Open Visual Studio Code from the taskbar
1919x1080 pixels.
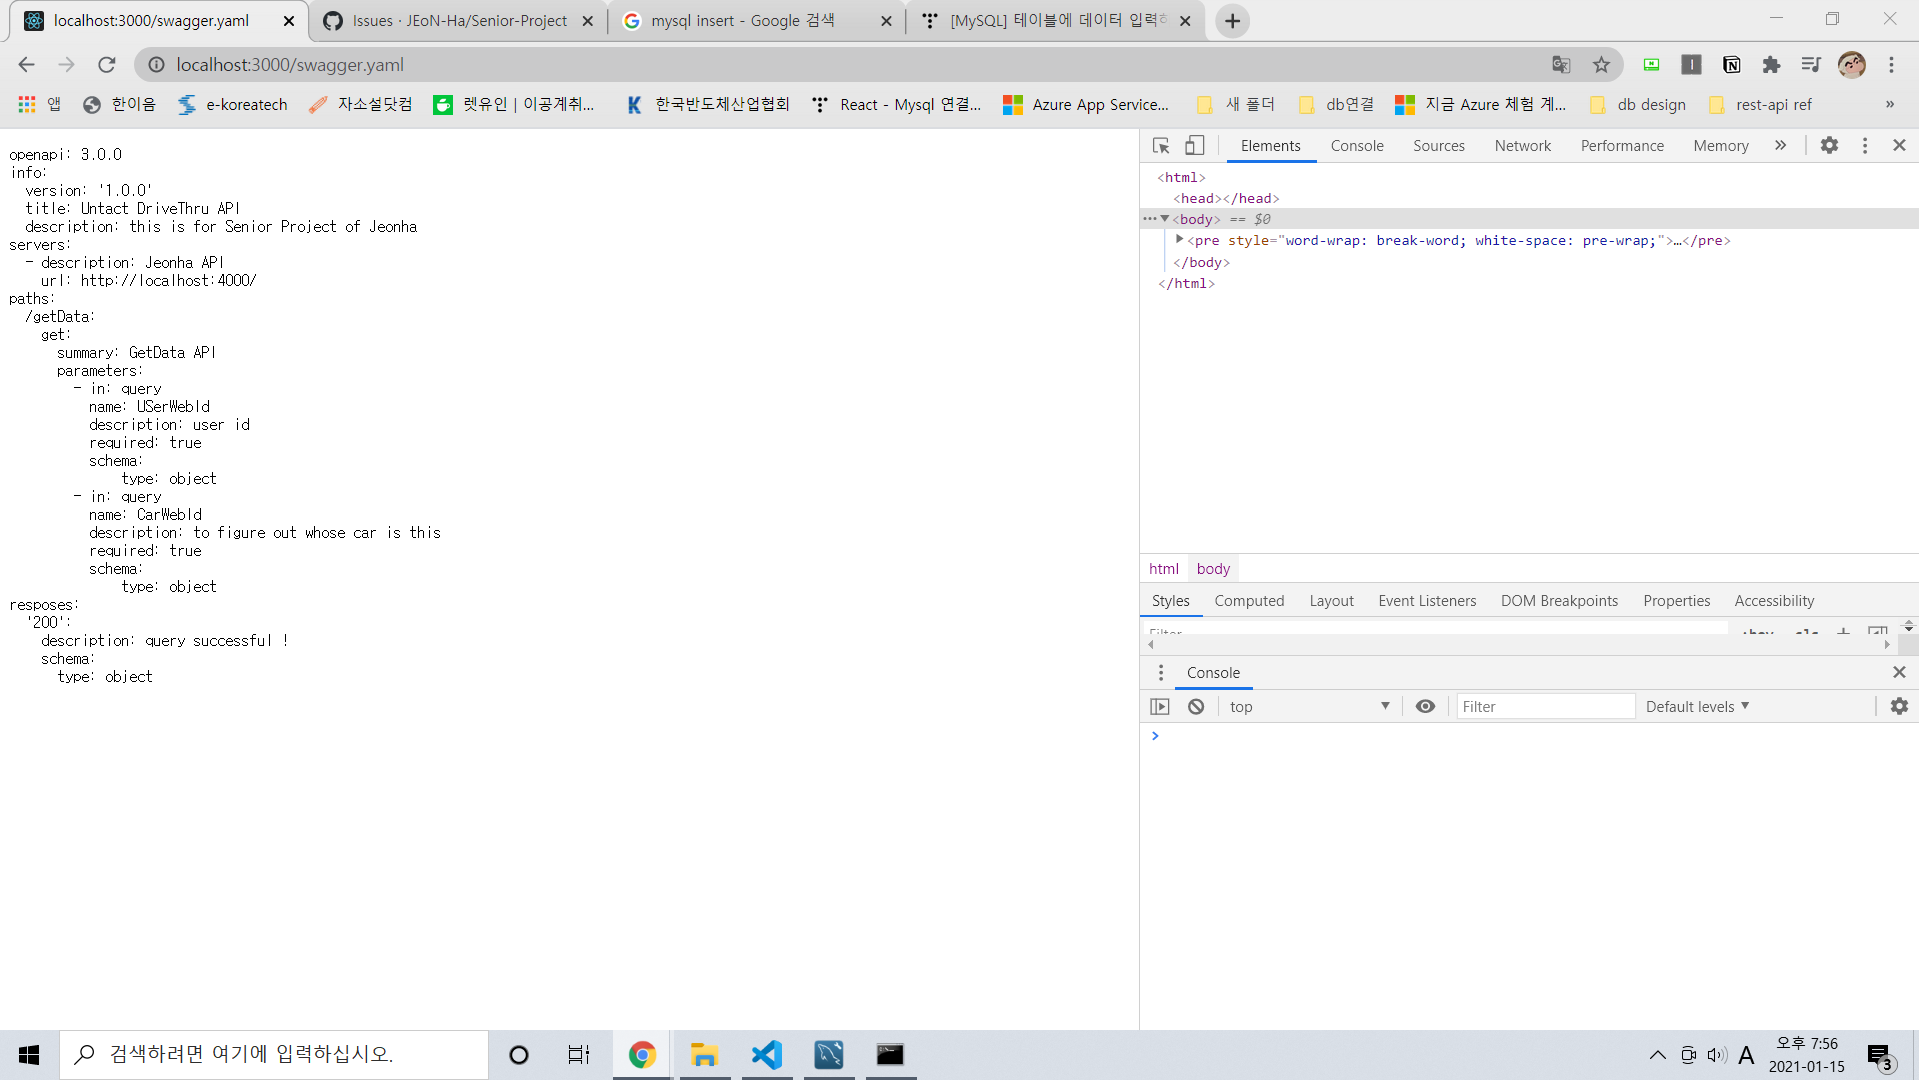coord(767,1055)
